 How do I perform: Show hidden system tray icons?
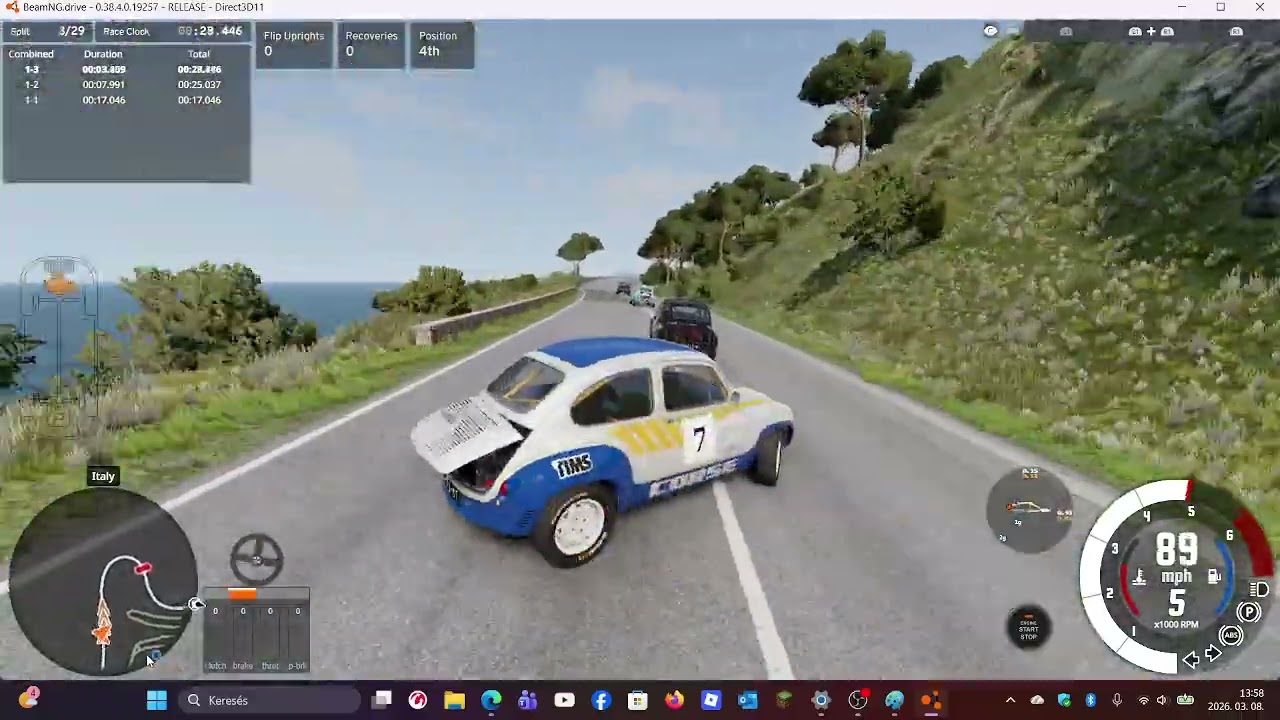point(1010,700)
